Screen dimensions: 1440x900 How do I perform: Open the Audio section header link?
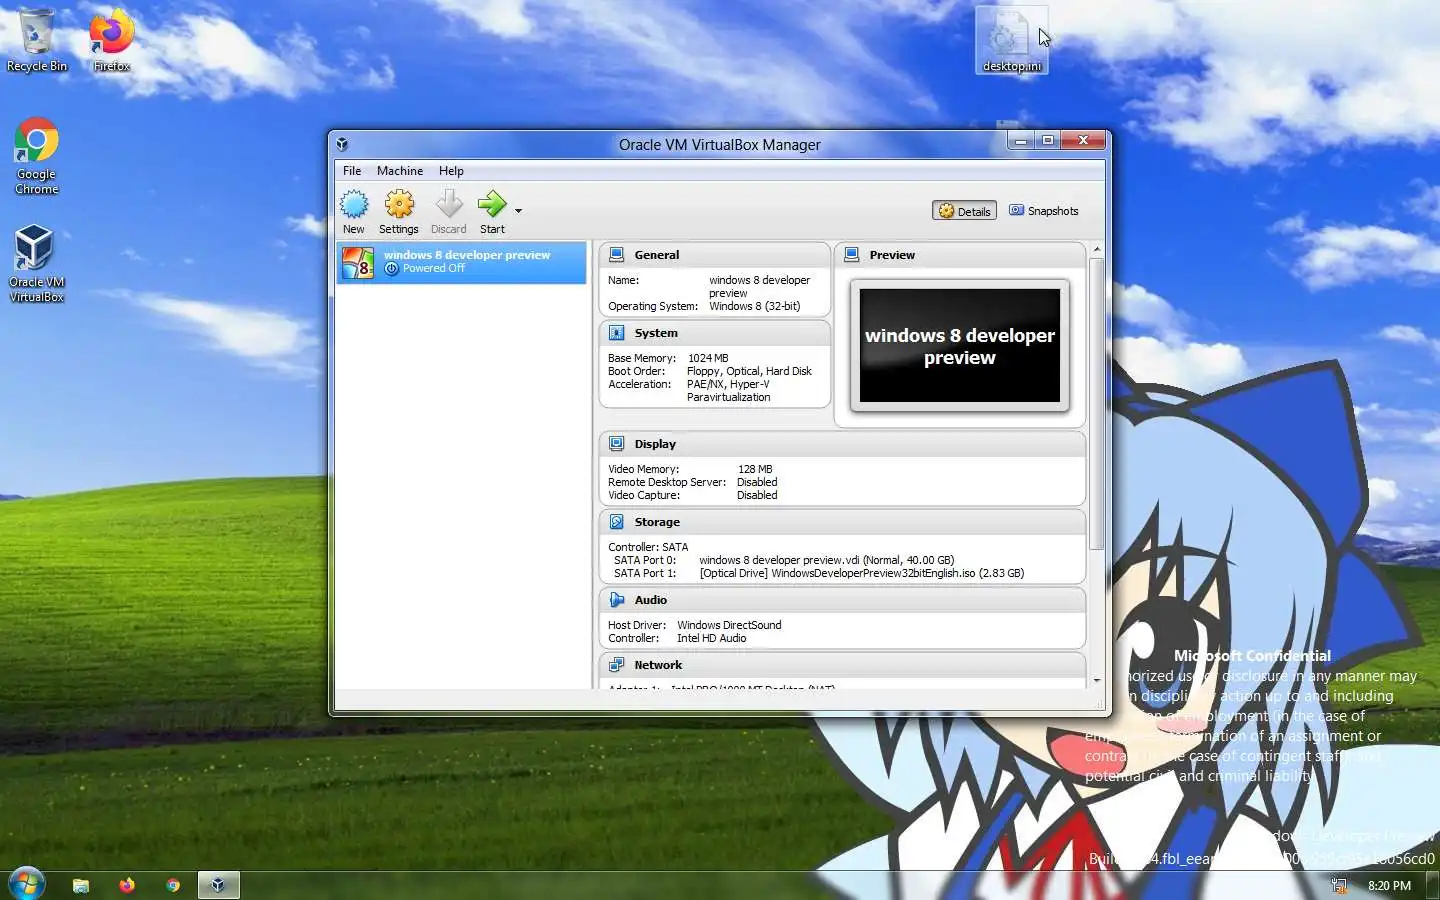pos(651,600)
